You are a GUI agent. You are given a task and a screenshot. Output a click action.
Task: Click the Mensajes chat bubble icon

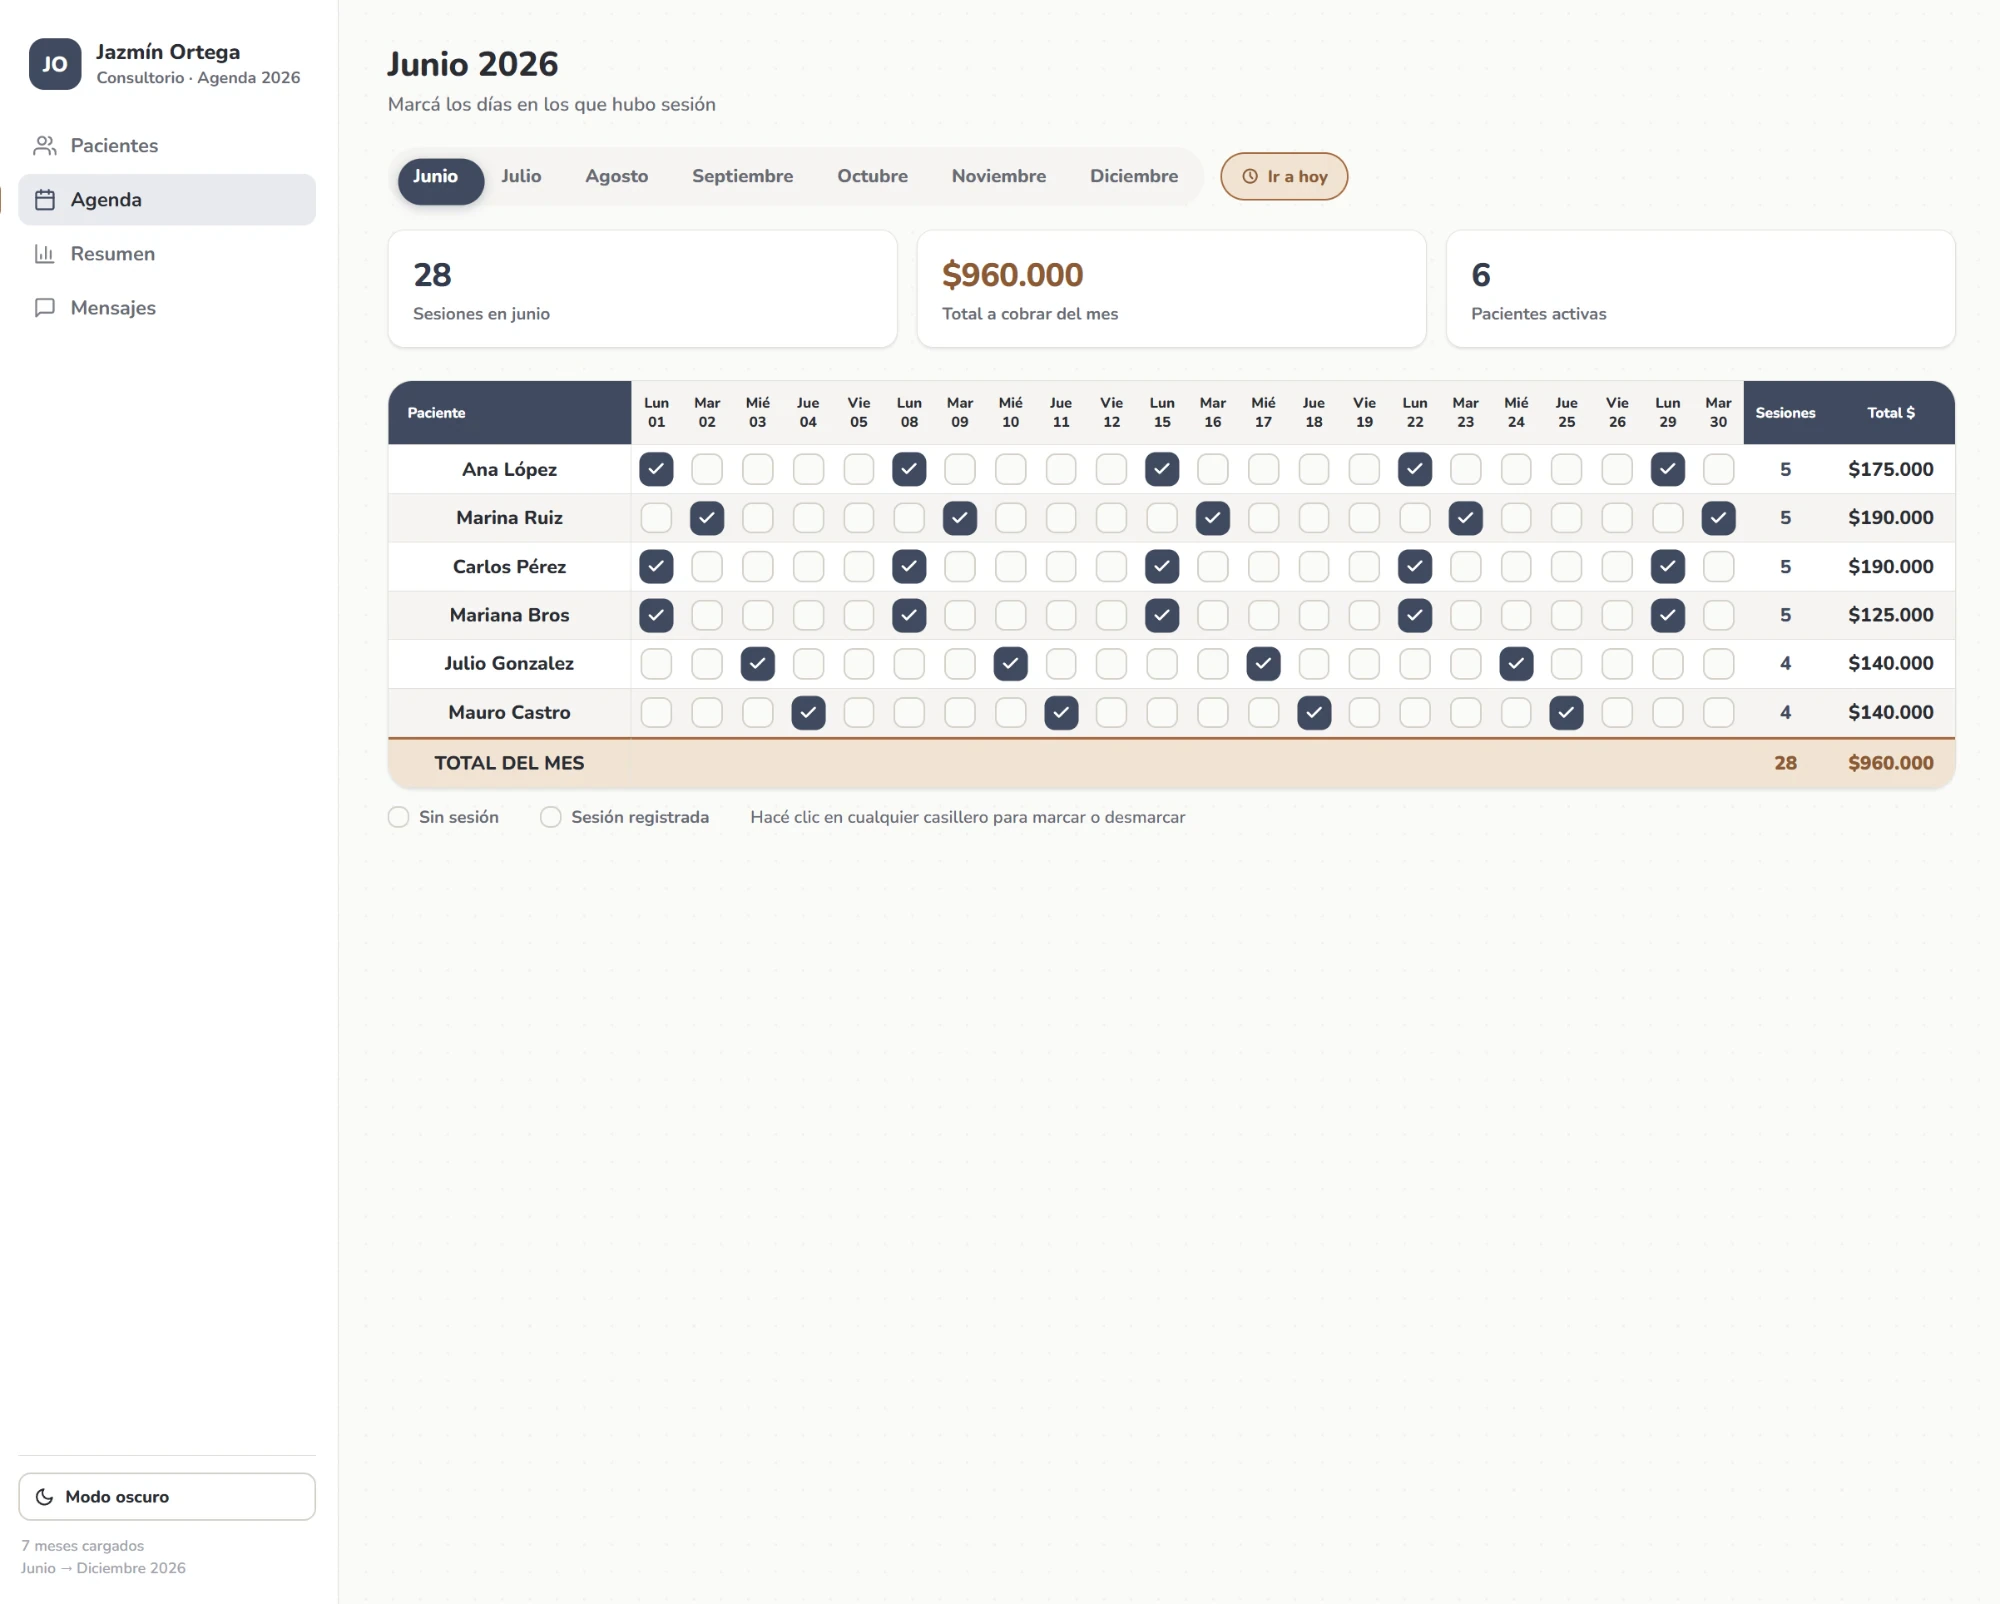45,308
